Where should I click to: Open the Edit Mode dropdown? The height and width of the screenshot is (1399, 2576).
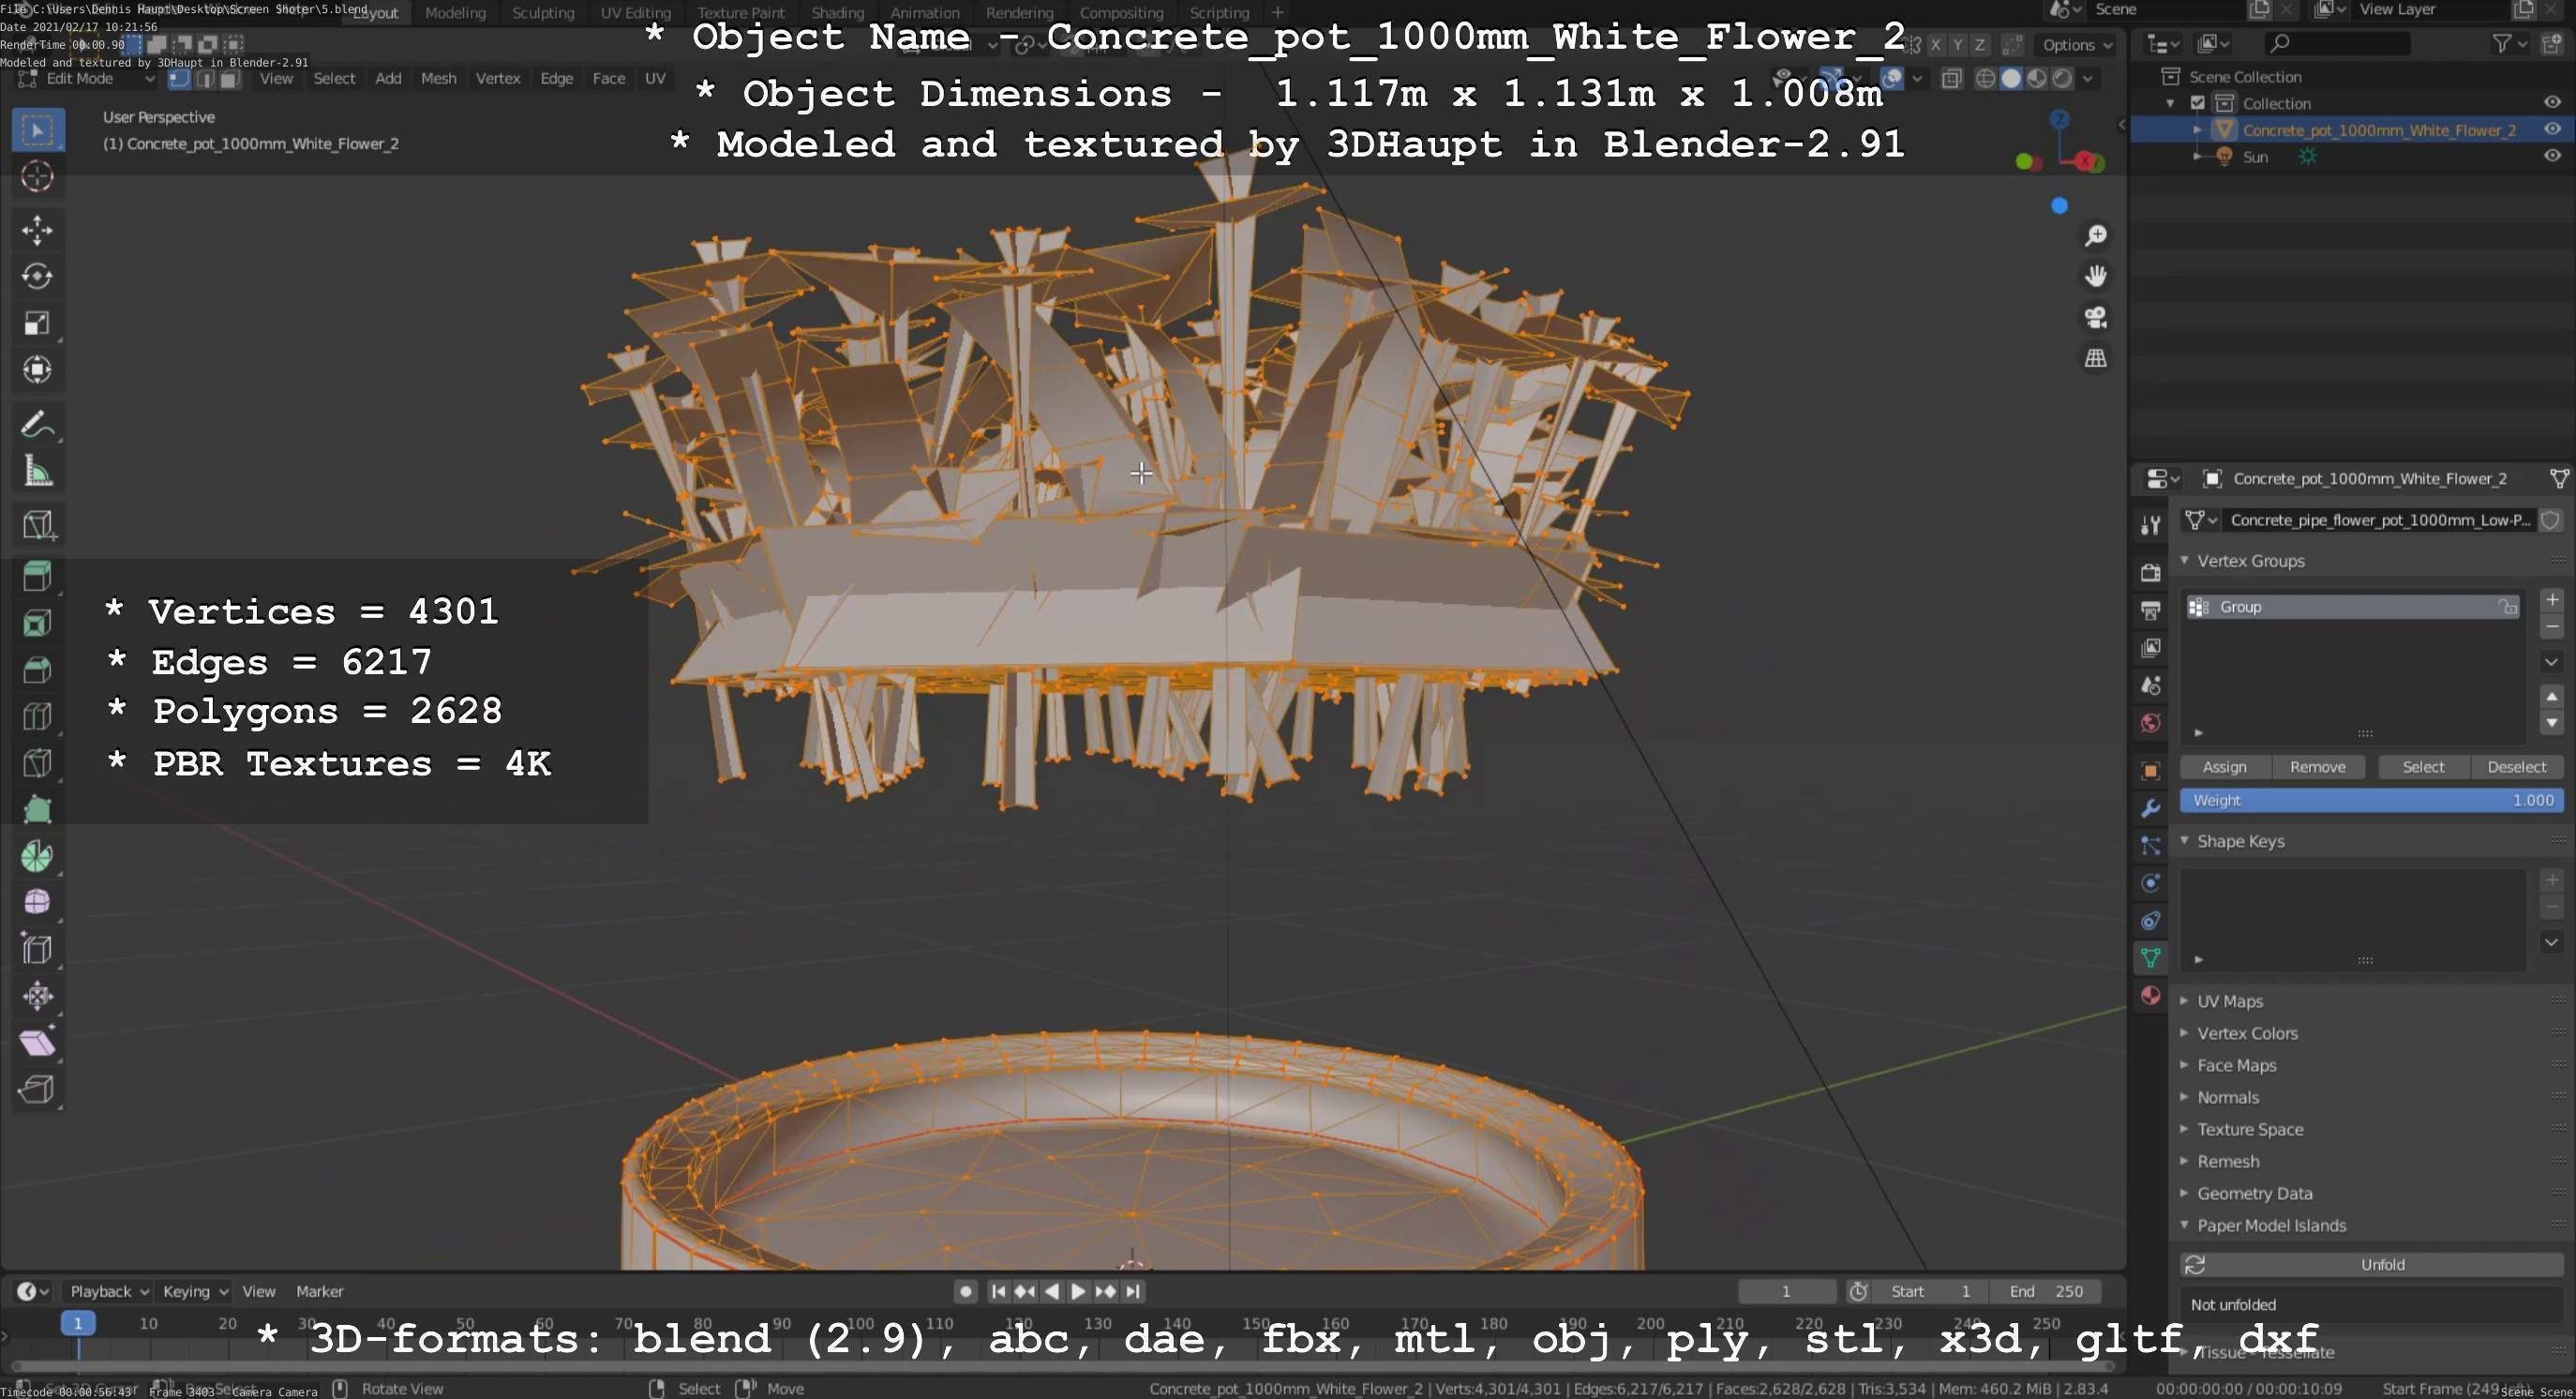coord(87,79)
